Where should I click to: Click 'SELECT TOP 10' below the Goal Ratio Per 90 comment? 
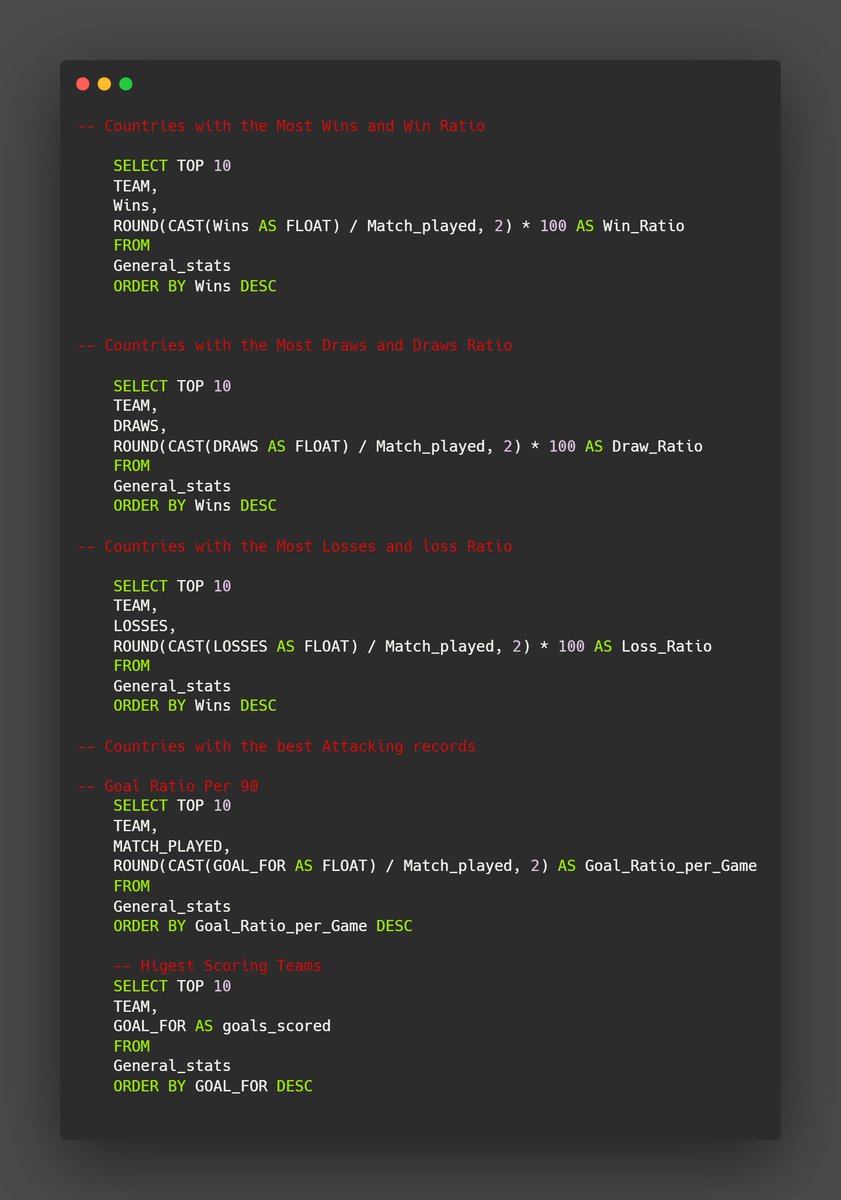(x=172, y=806)
